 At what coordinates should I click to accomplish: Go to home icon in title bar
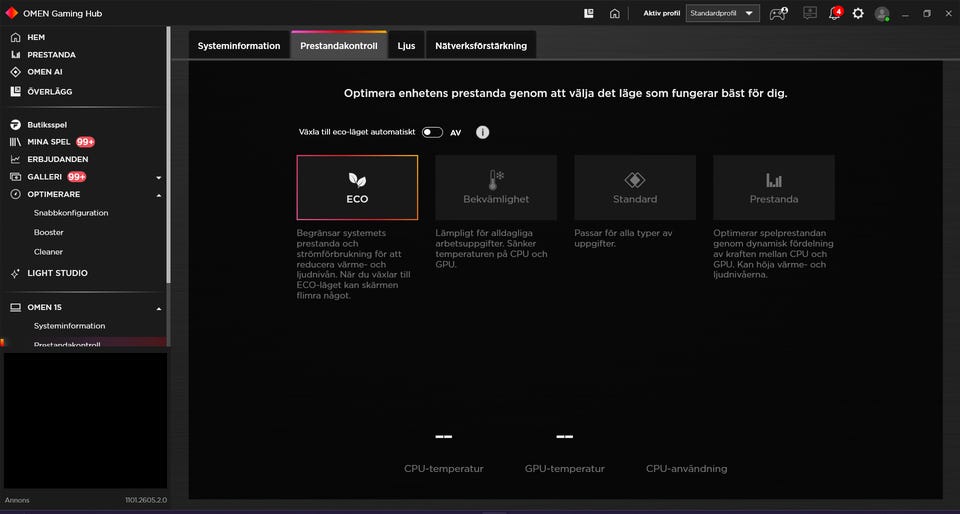615,13
